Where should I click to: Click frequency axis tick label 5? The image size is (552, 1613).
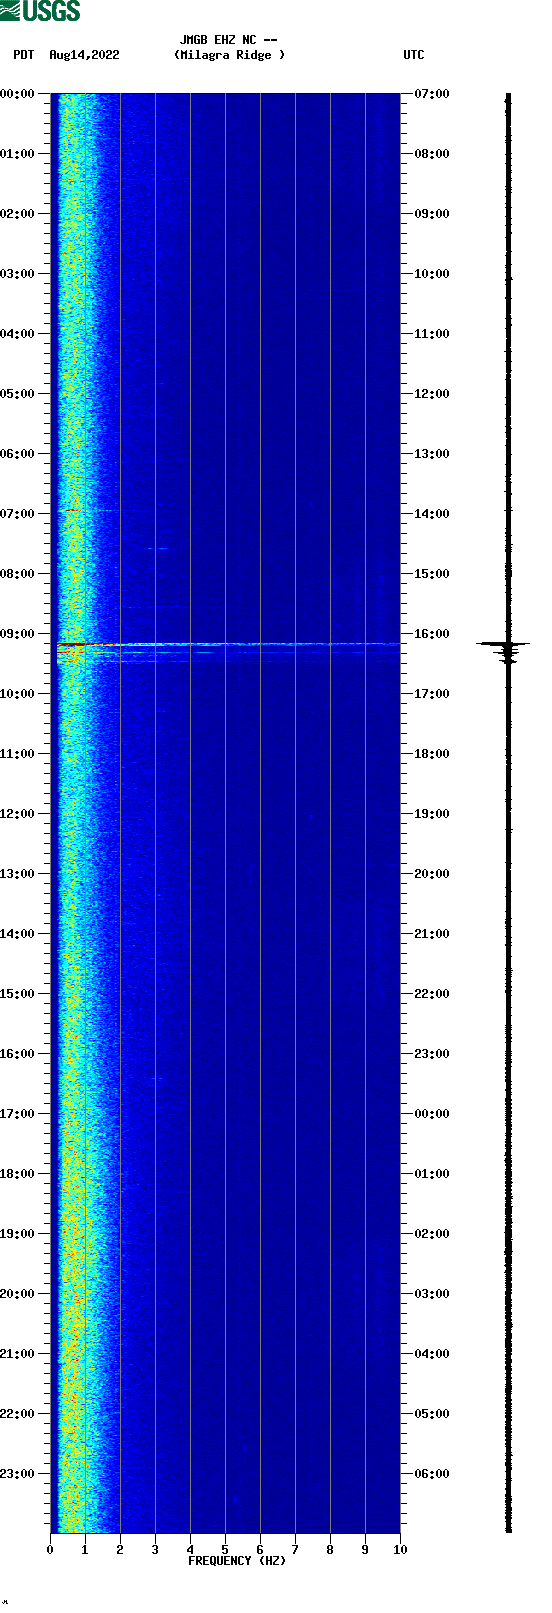pyautogui.click(x=225, y=1550)
